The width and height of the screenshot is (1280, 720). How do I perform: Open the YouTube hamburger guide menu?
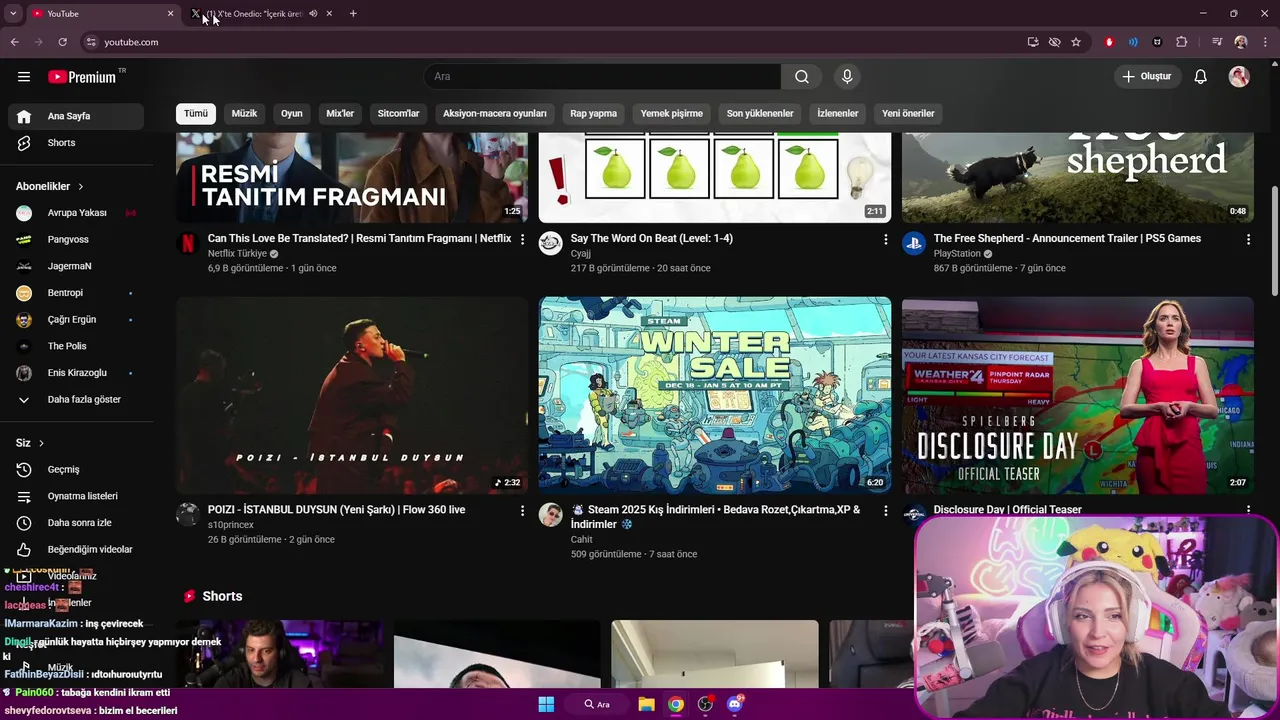[x=24, y=77]
